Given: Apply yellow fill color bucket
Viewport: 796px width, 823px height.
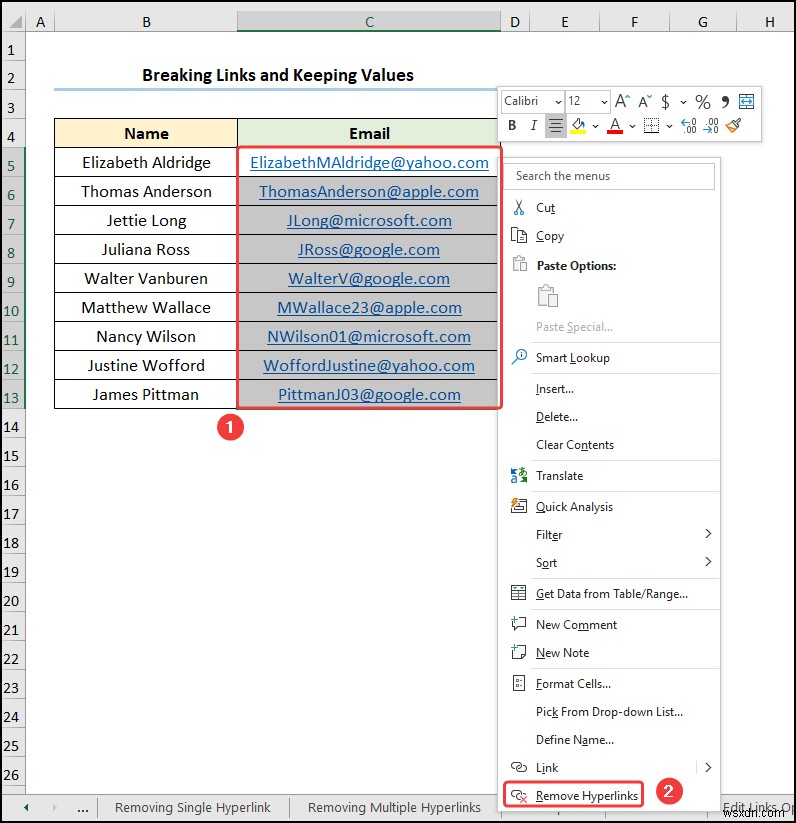Looking at the screenshot, I should coord(578,126).
